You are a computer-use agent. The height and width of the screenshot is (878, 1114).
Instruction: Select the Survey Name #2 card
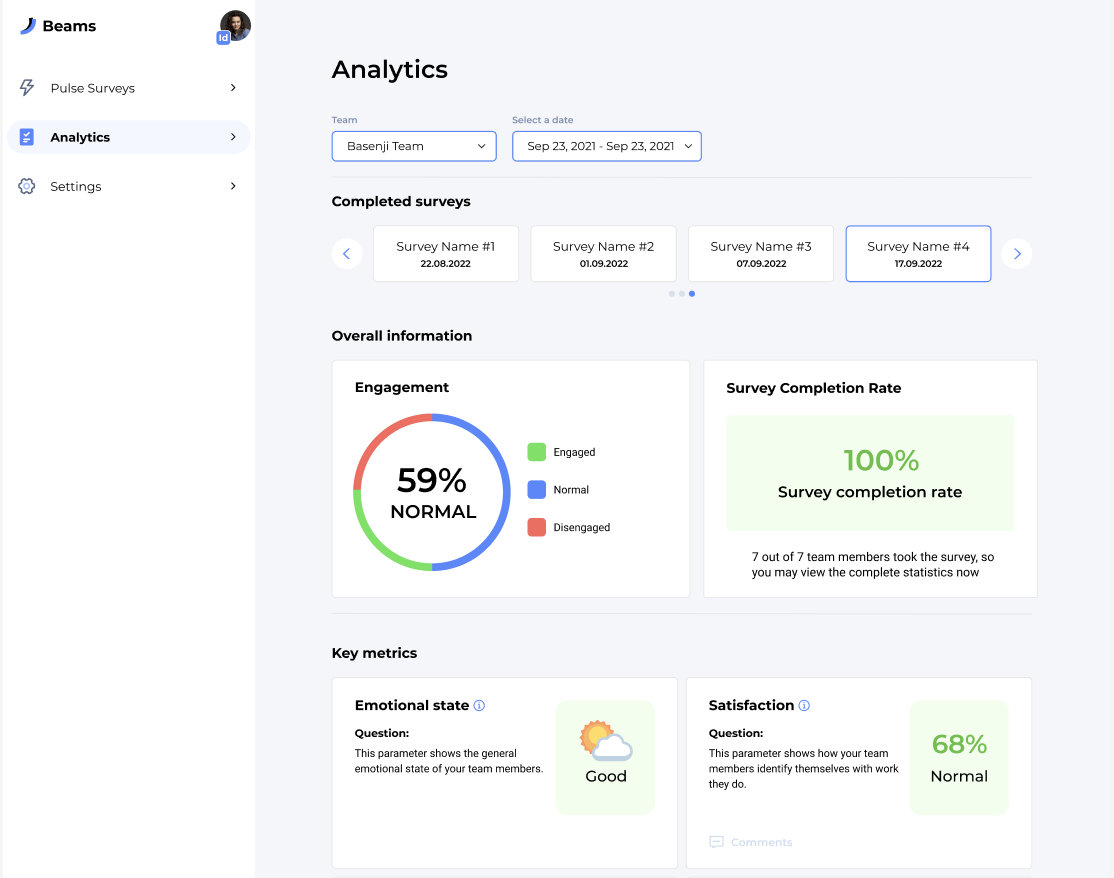click(x=603, y=254)
